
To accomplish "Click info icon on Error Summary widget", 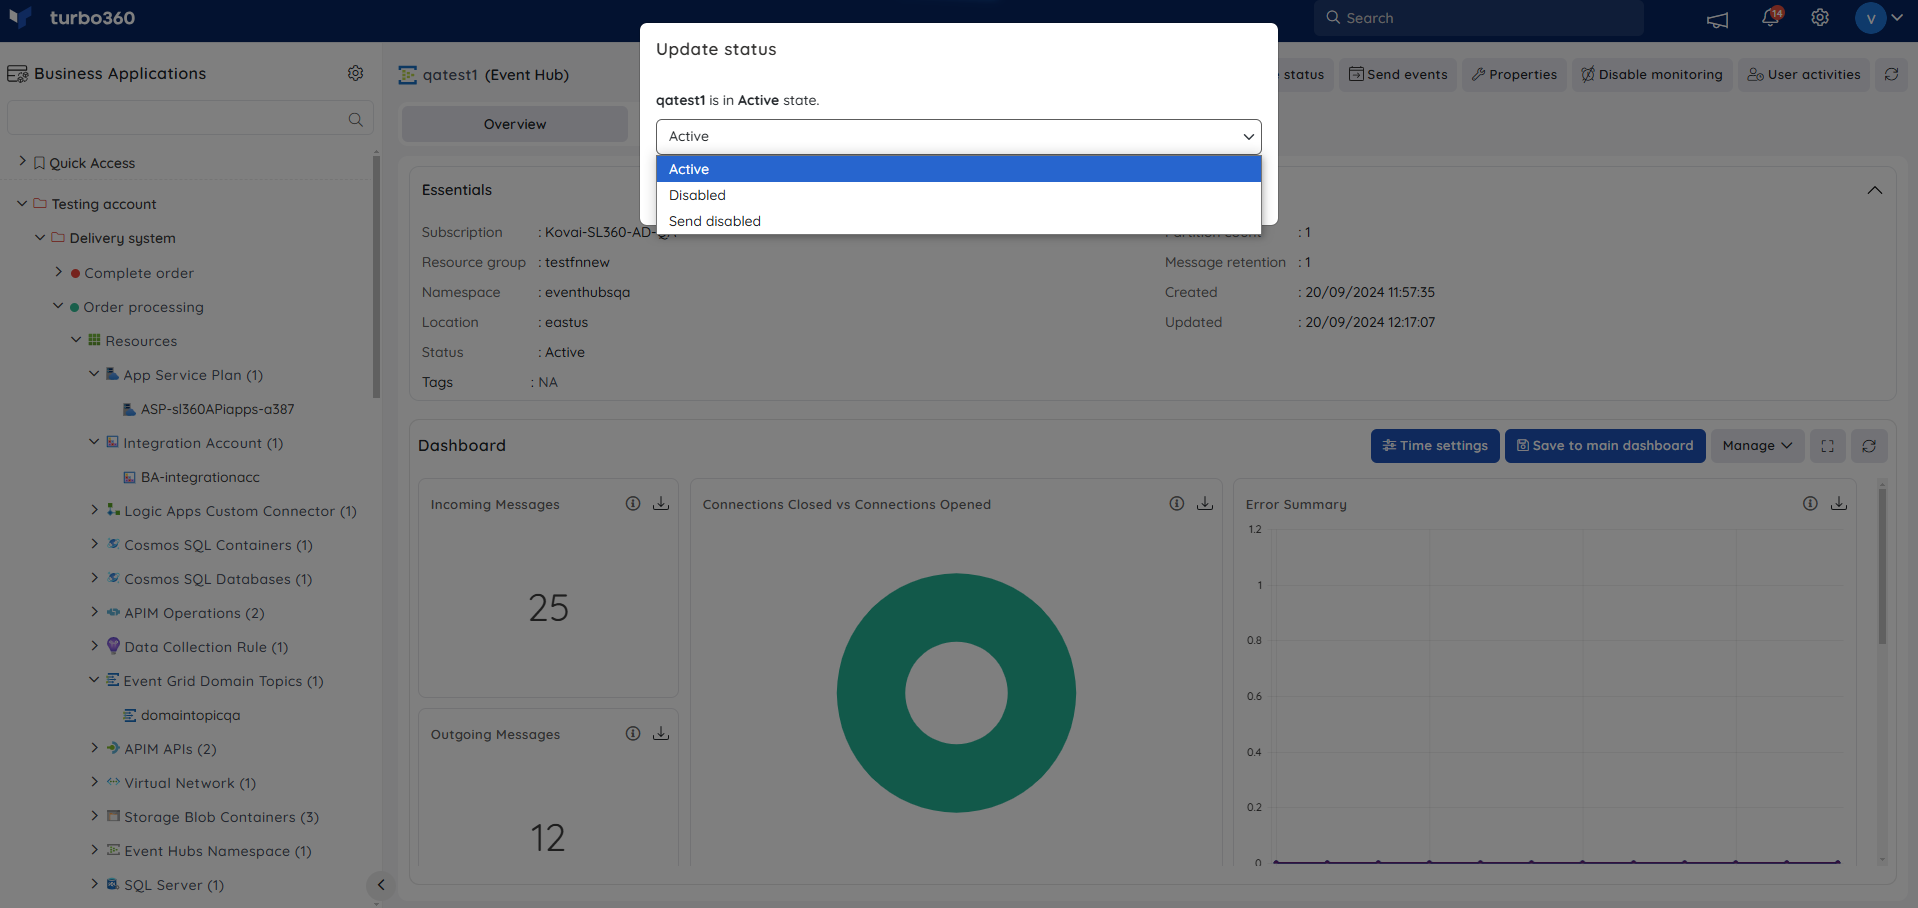I will tap(1810, 504).
